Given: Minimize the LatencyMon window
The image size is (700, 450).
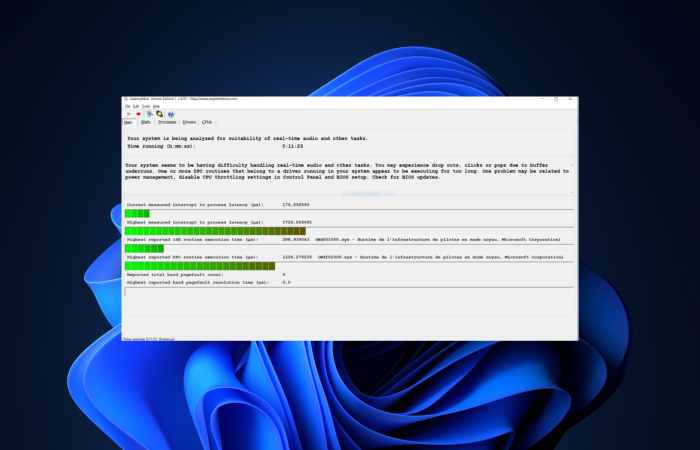Looking at the screenshot, I should point(542,99).
